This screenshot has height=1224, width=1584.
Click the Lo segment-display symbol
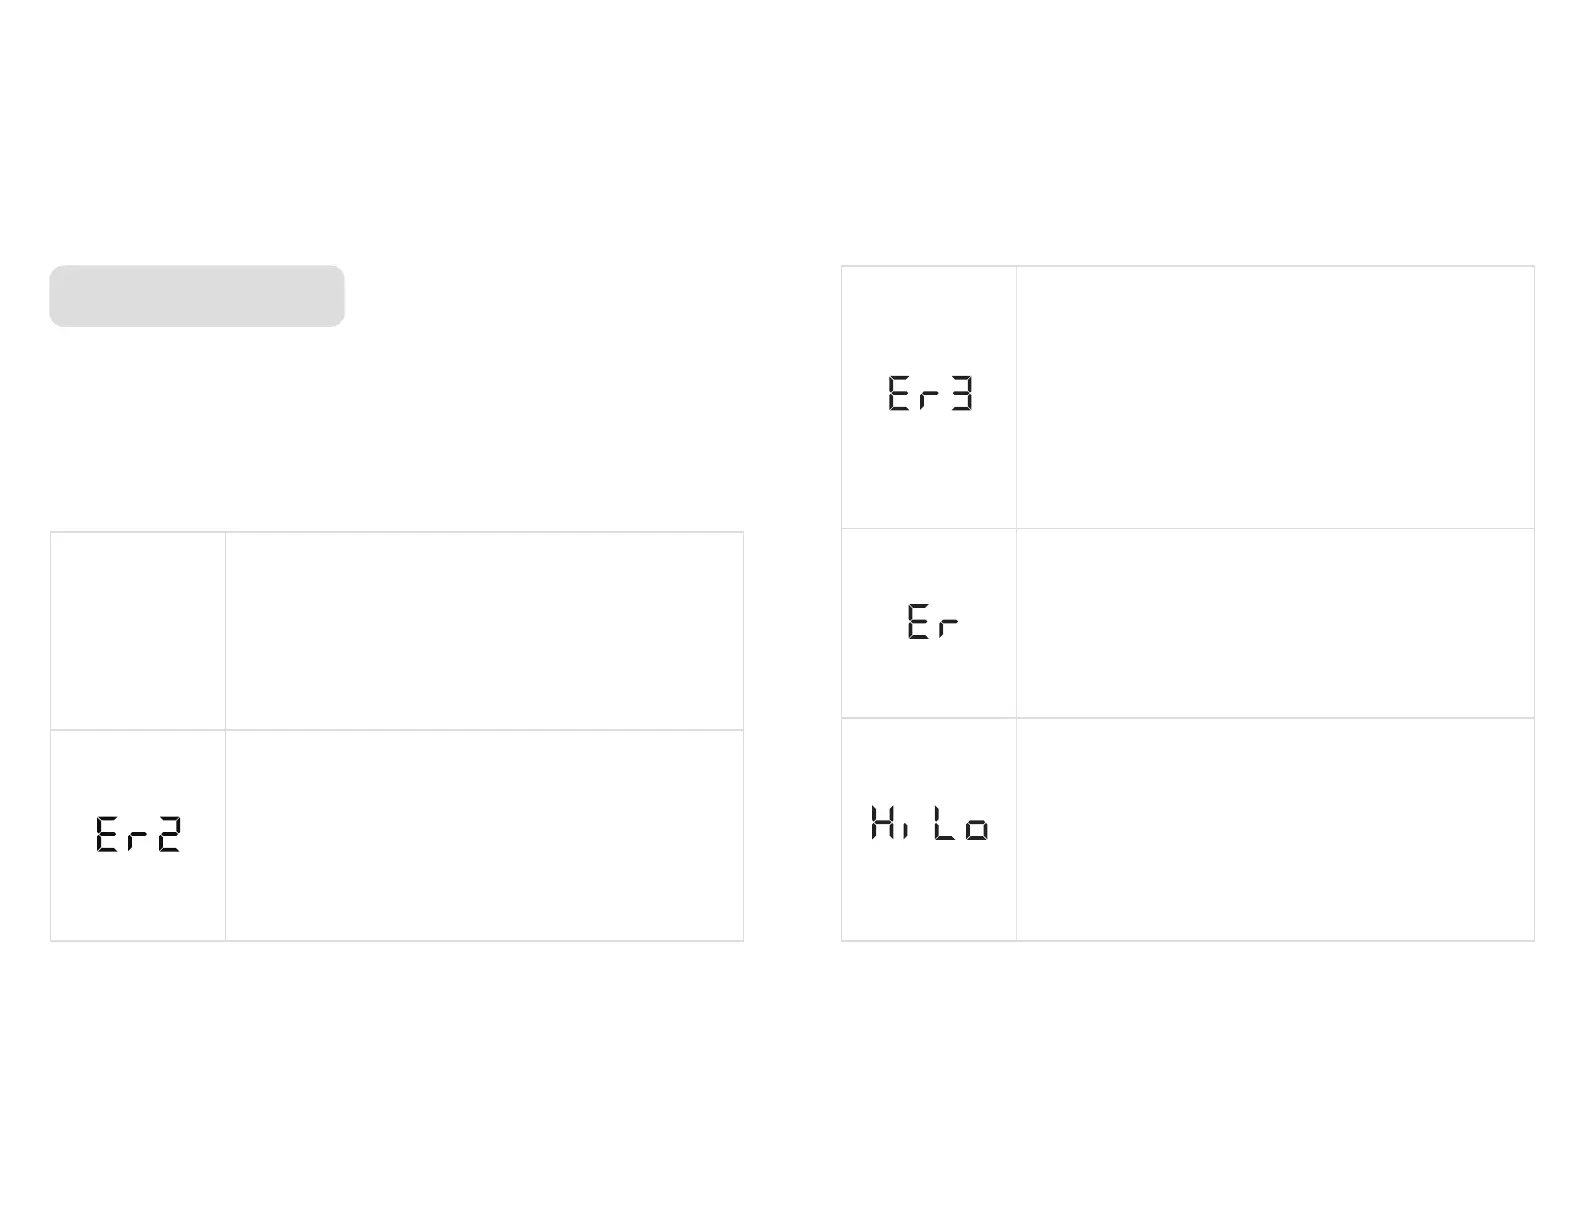(x=961, y=822)
